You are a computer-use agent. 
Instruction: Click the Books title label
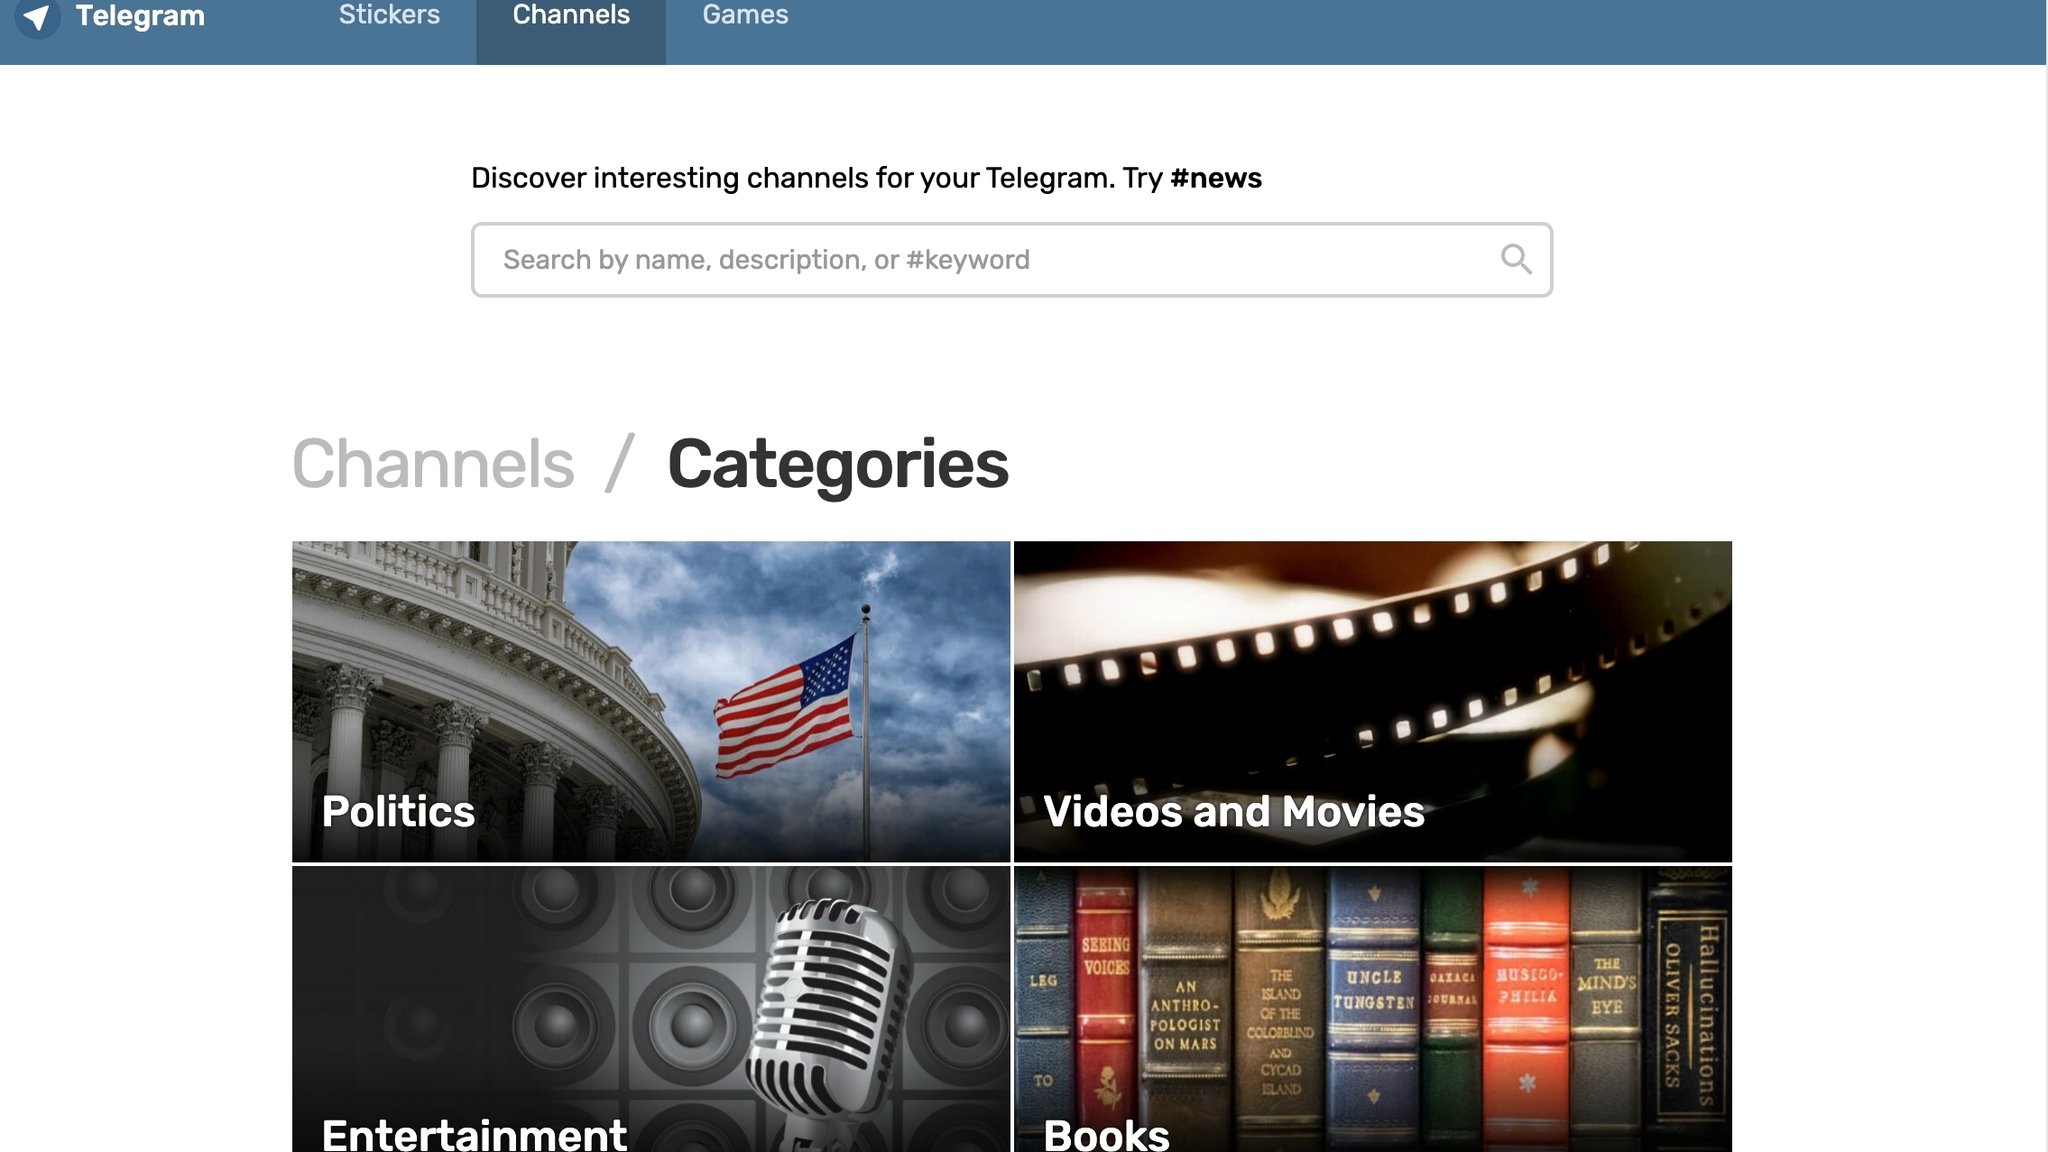[1106, 1134]
